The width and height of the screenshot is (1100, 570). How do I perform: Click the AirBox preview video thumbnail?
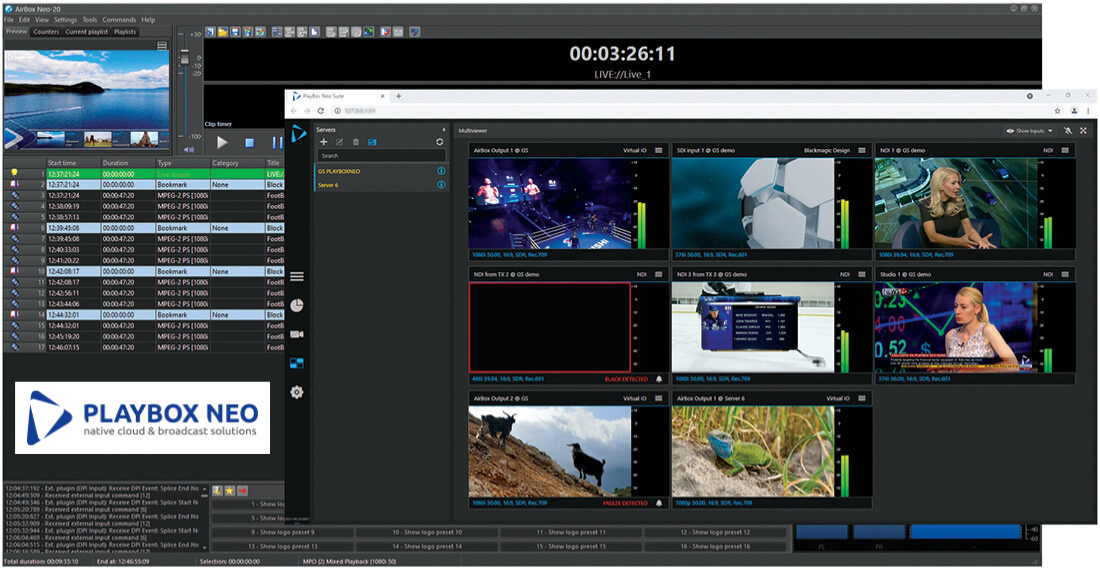pos(87,100)
